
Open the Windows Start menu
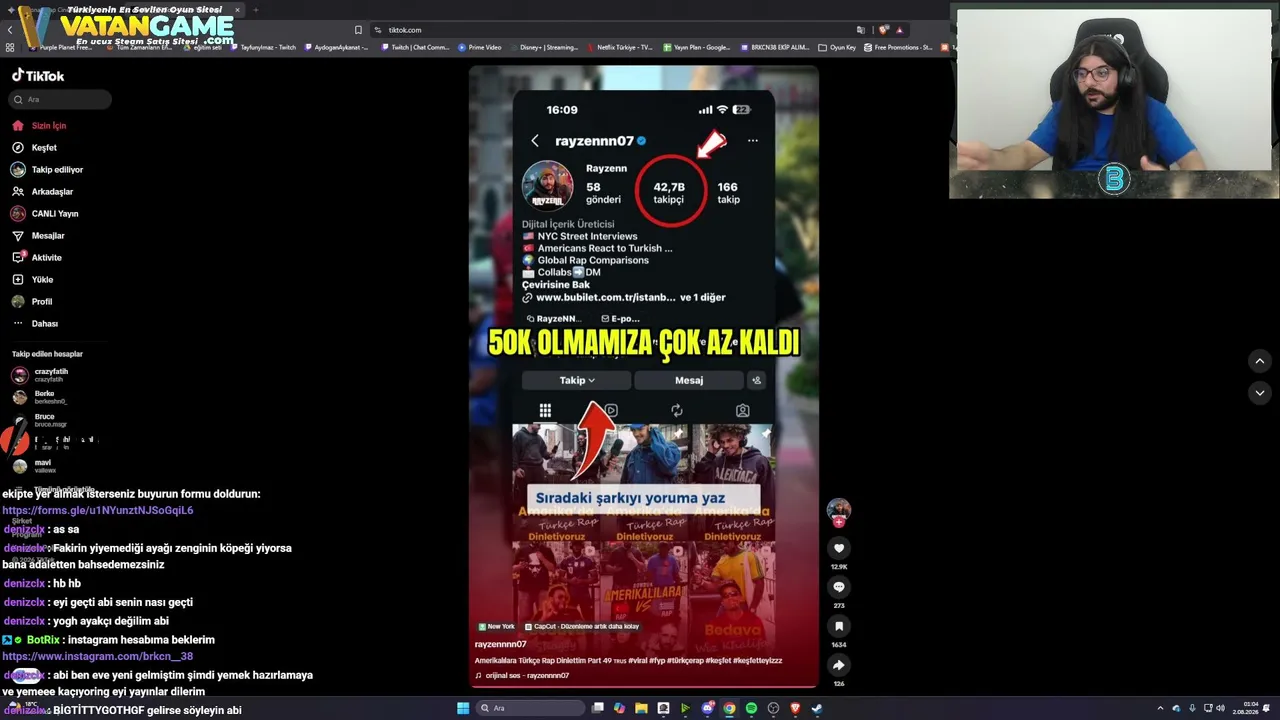point(463,708)
